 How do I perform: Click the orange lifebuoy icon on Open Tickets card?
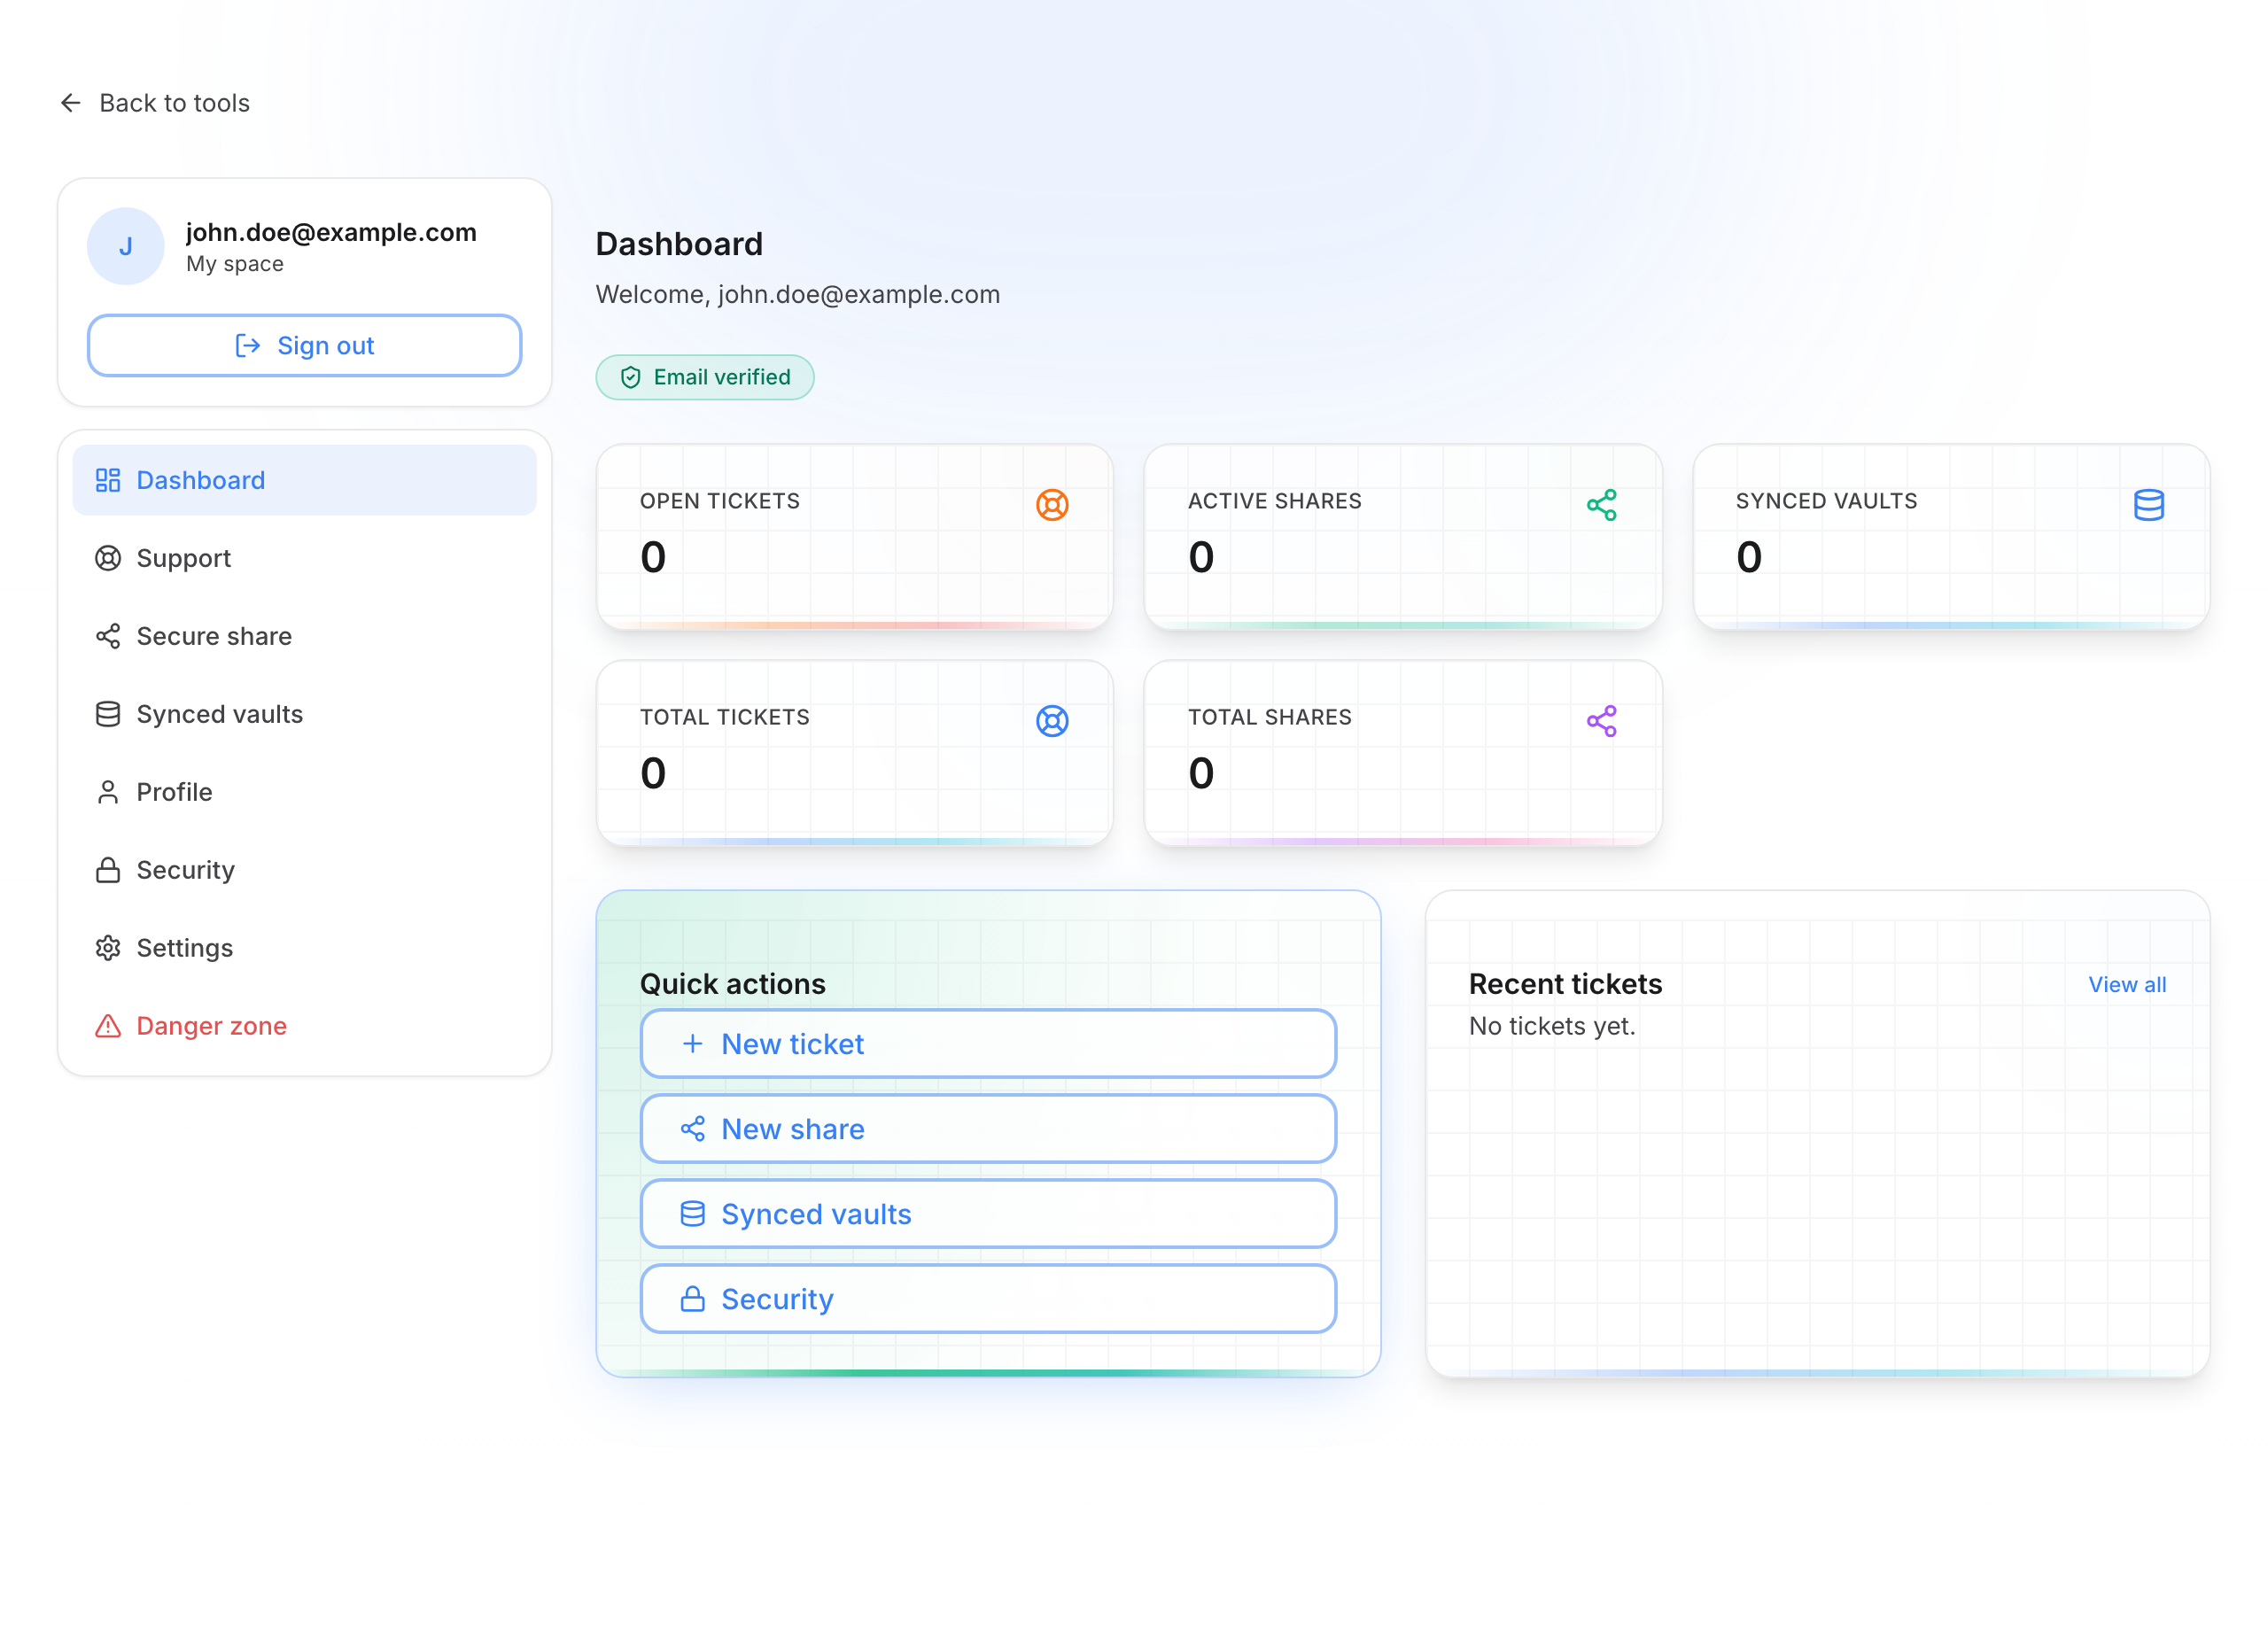click(x=1052, y=505)
